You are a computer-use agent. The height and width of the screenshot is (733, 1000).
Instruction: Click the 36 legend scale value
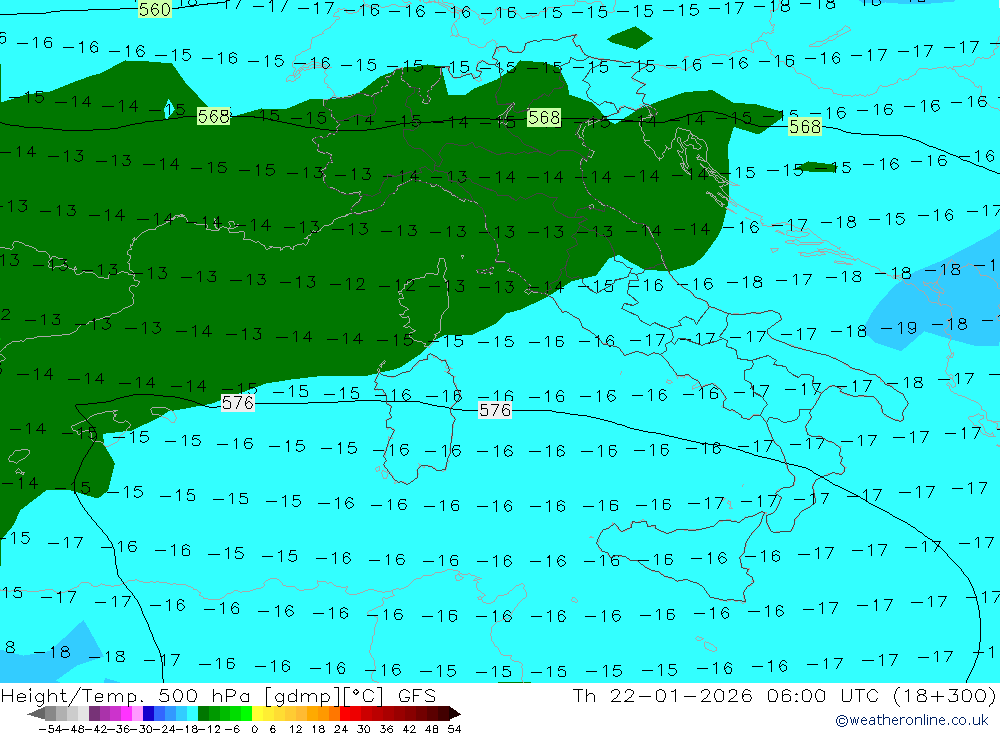[386, 729]
